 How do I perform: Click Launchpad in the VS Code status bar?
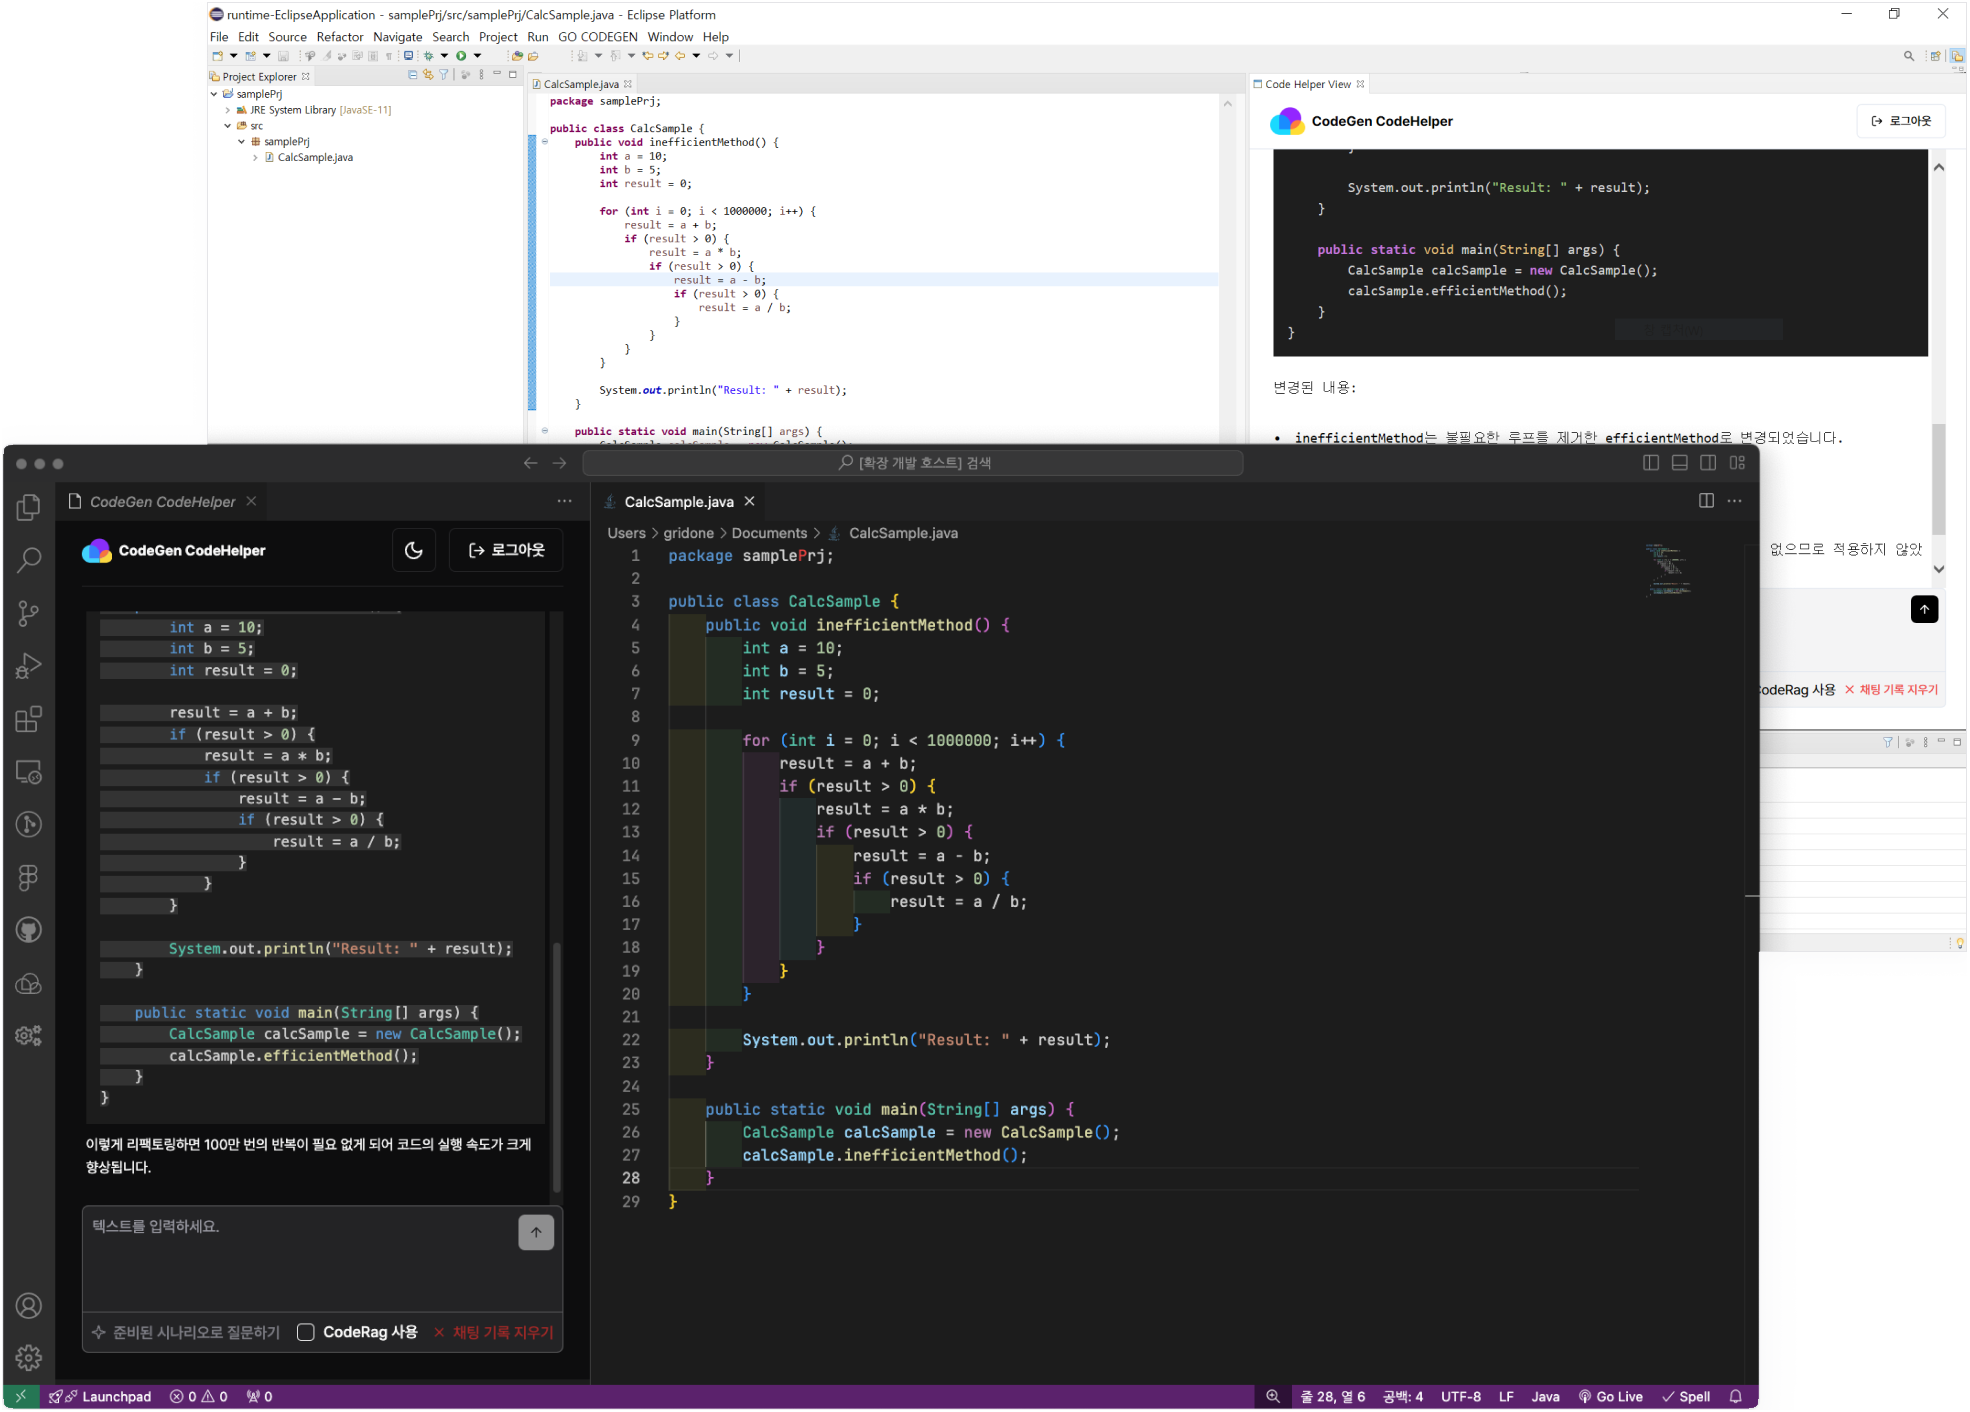click(101, 1397)
